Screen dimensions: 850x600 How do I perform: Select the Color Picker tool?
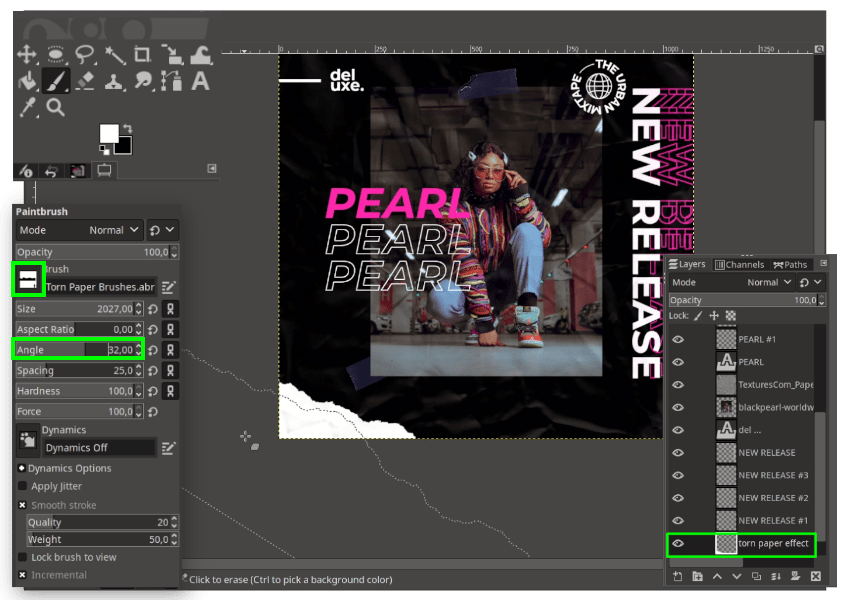click(x=27, y=107)
